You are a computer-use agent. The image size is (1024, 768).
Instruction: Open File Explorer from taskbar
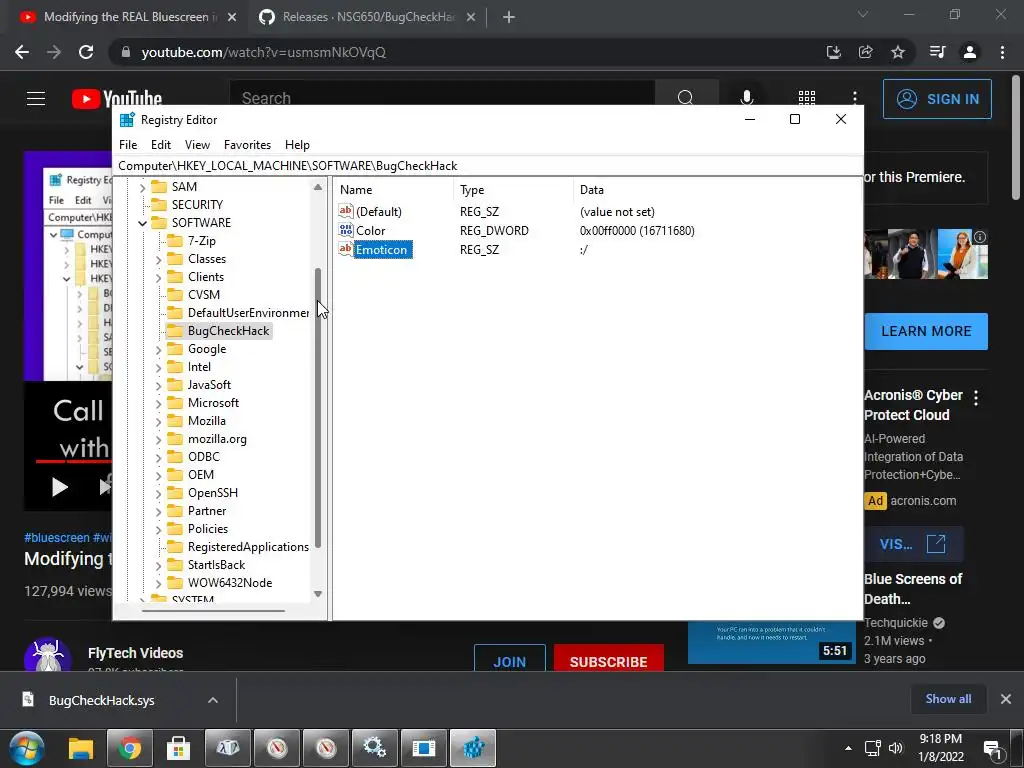[x=81, y=748]
